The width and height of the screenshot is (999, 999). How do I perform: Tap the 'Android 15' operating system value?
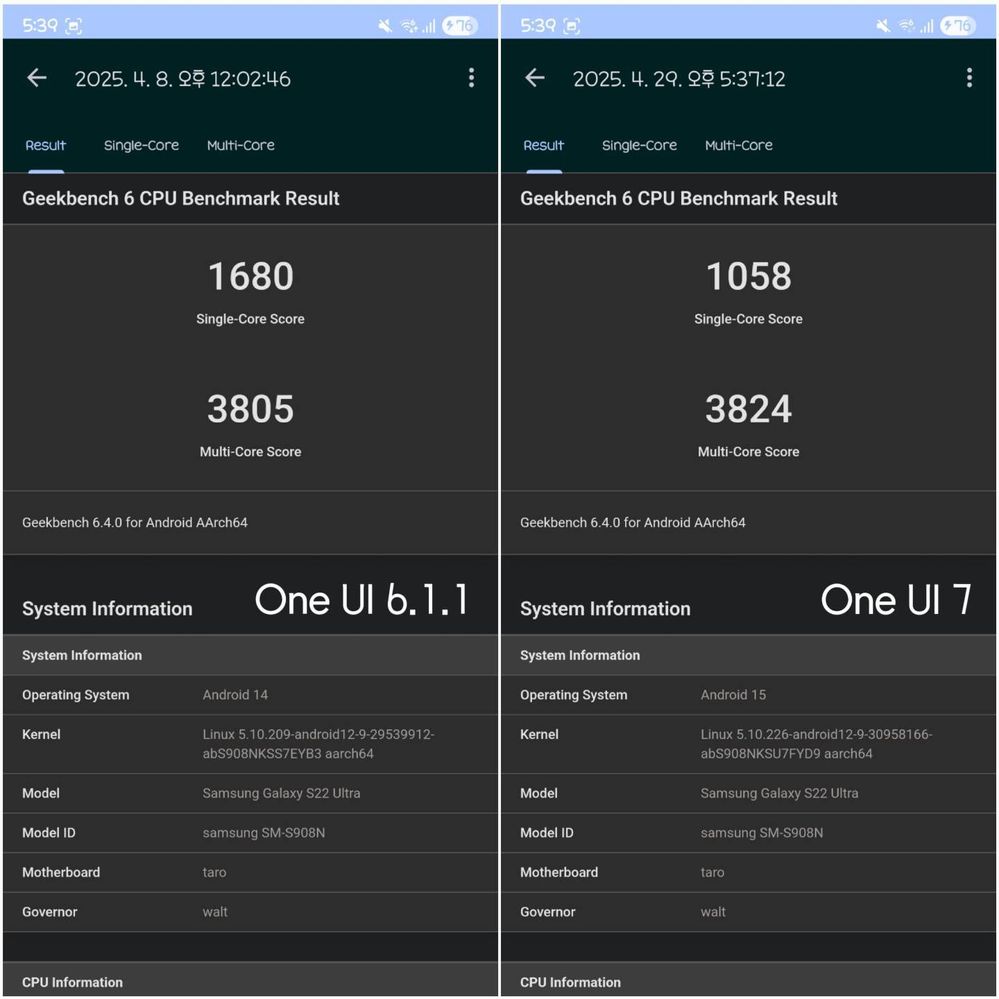(x=733, y=695)
